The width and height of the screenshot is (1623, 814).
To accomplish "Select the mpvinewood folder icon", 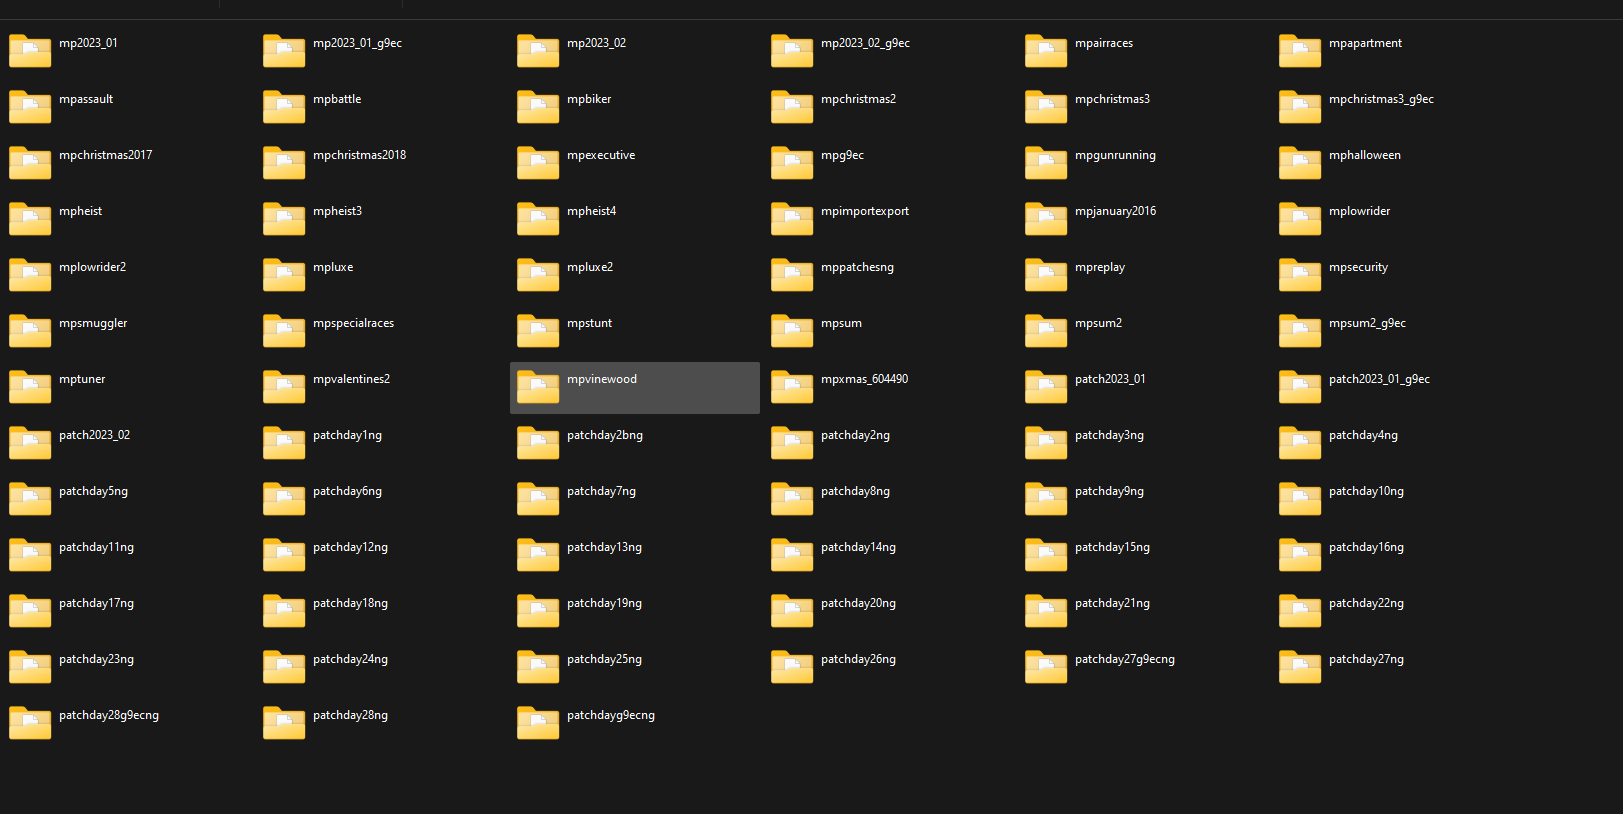I will coord(538,387).
